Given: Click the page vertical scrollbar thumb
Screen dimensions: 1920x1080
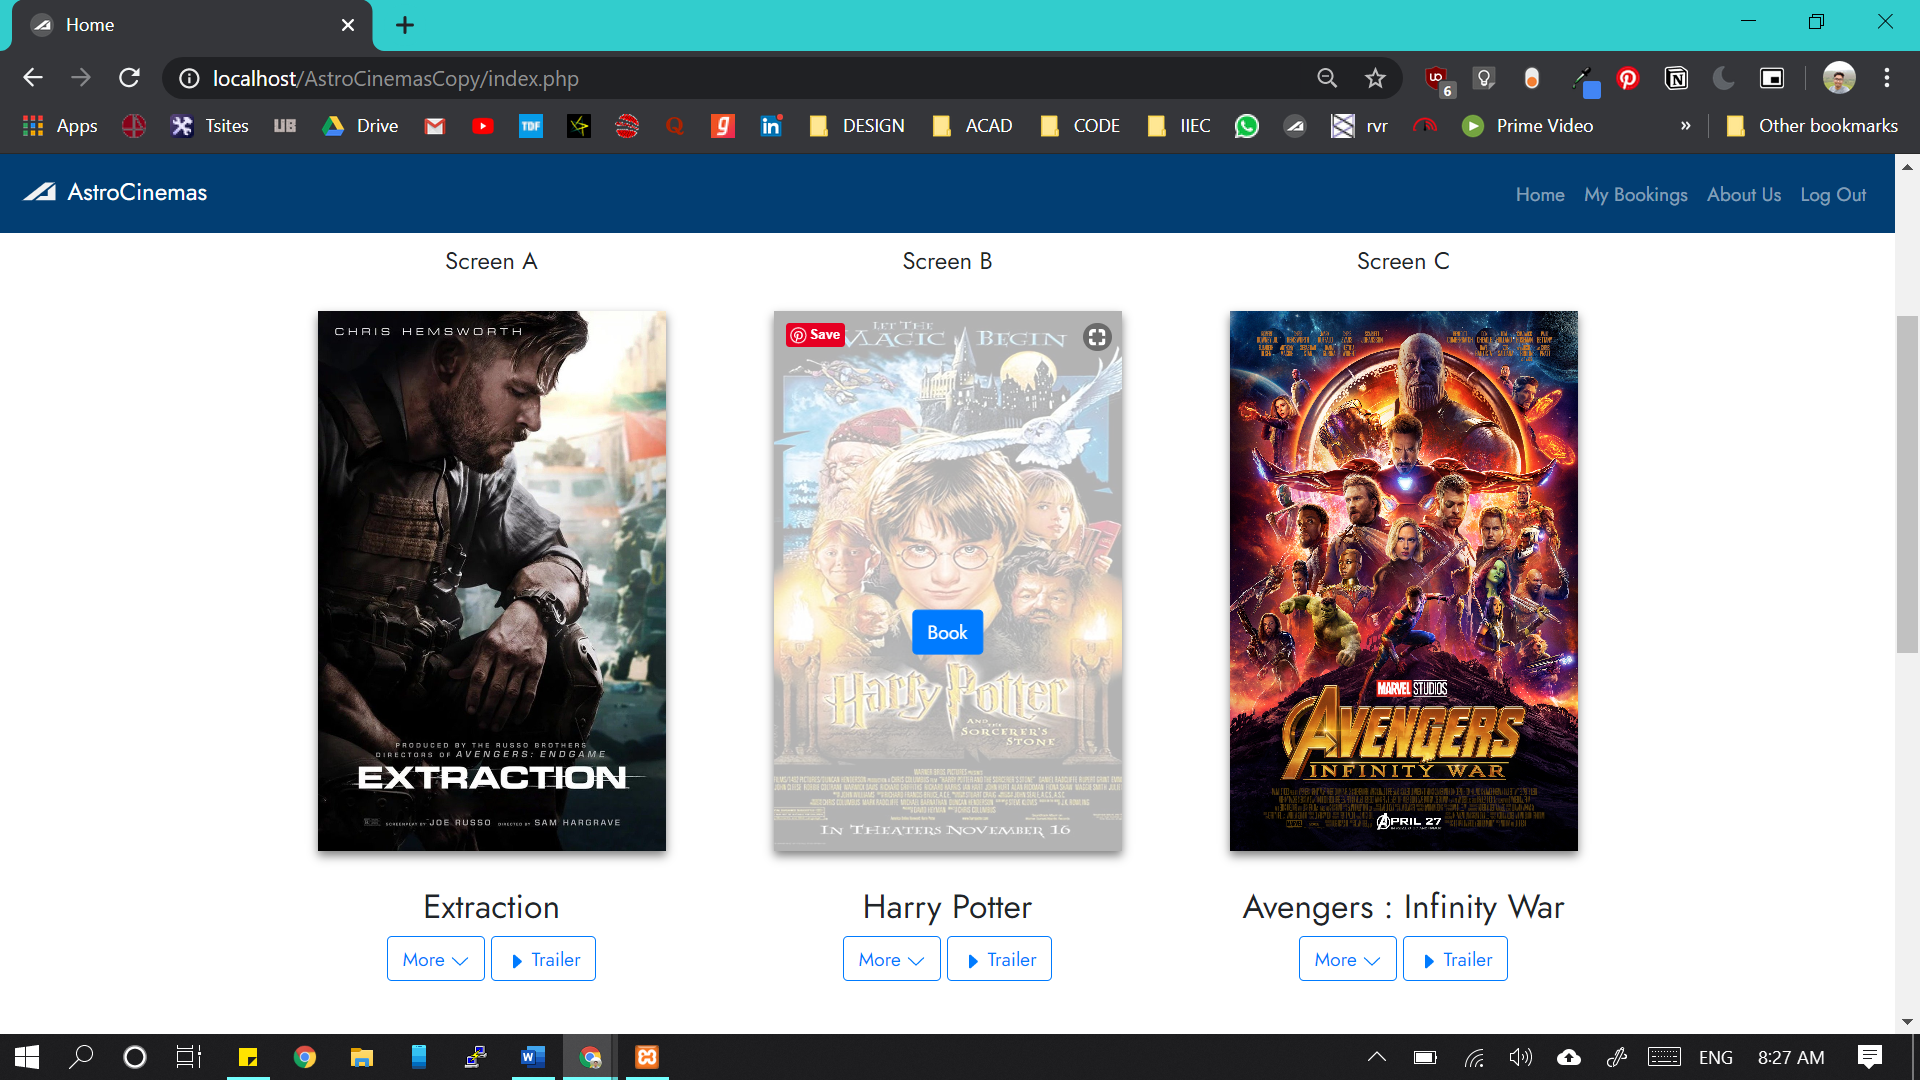Looking at the screenshot, I should pos(1907,484).
